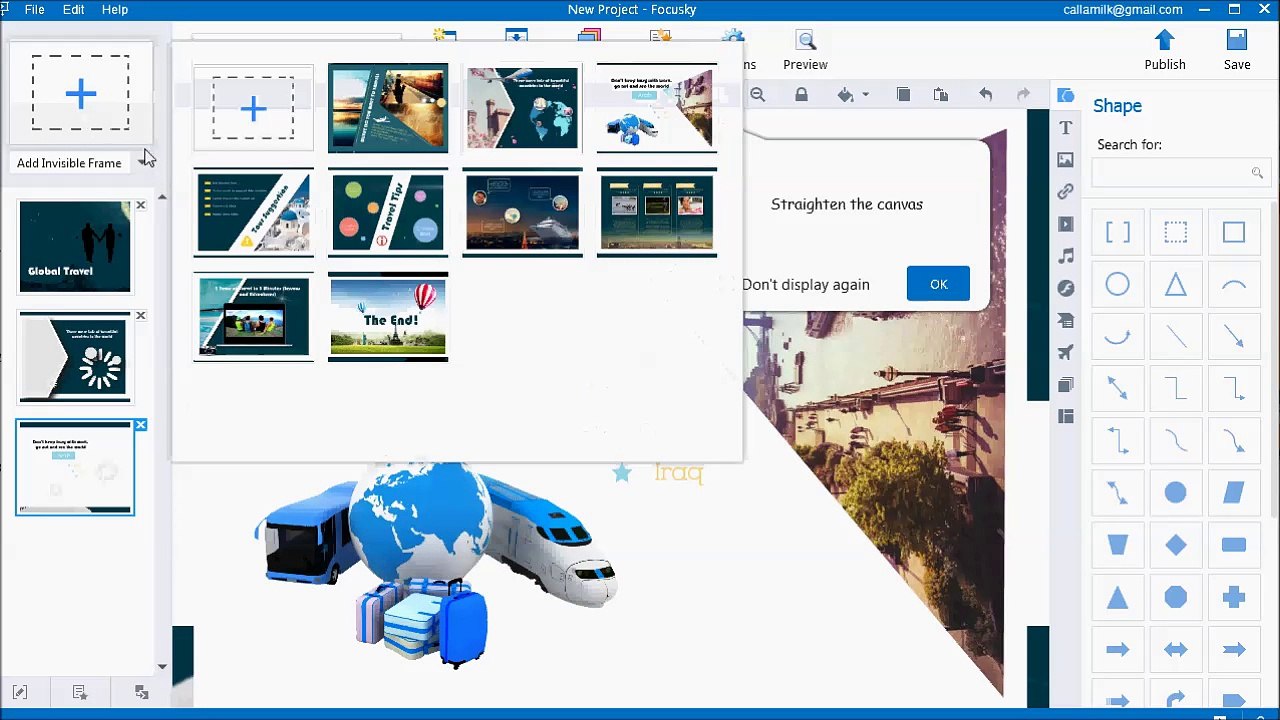
Task: Open the Video insert sidebar icon
Action: [1066, 224]
